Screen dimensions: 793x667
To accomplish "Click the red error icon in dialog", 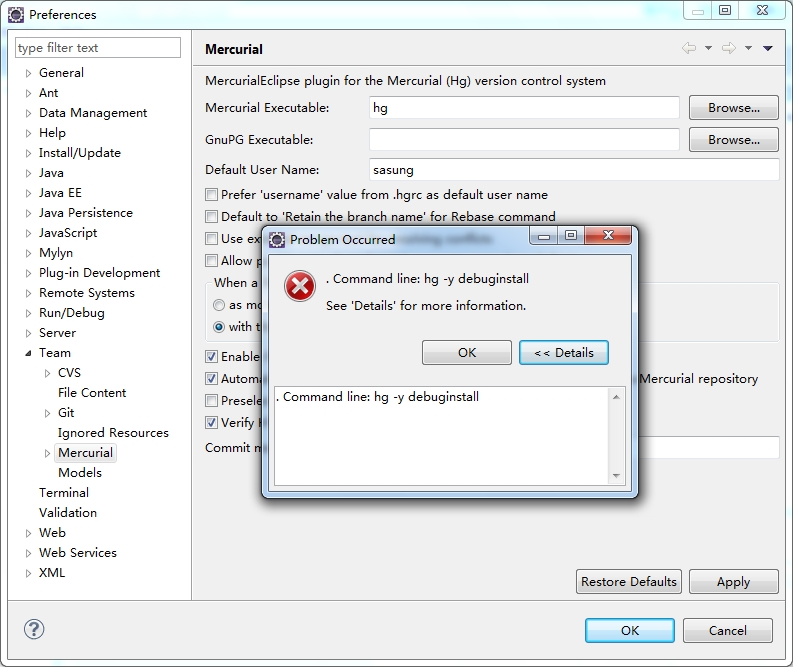I will point(300,287).
